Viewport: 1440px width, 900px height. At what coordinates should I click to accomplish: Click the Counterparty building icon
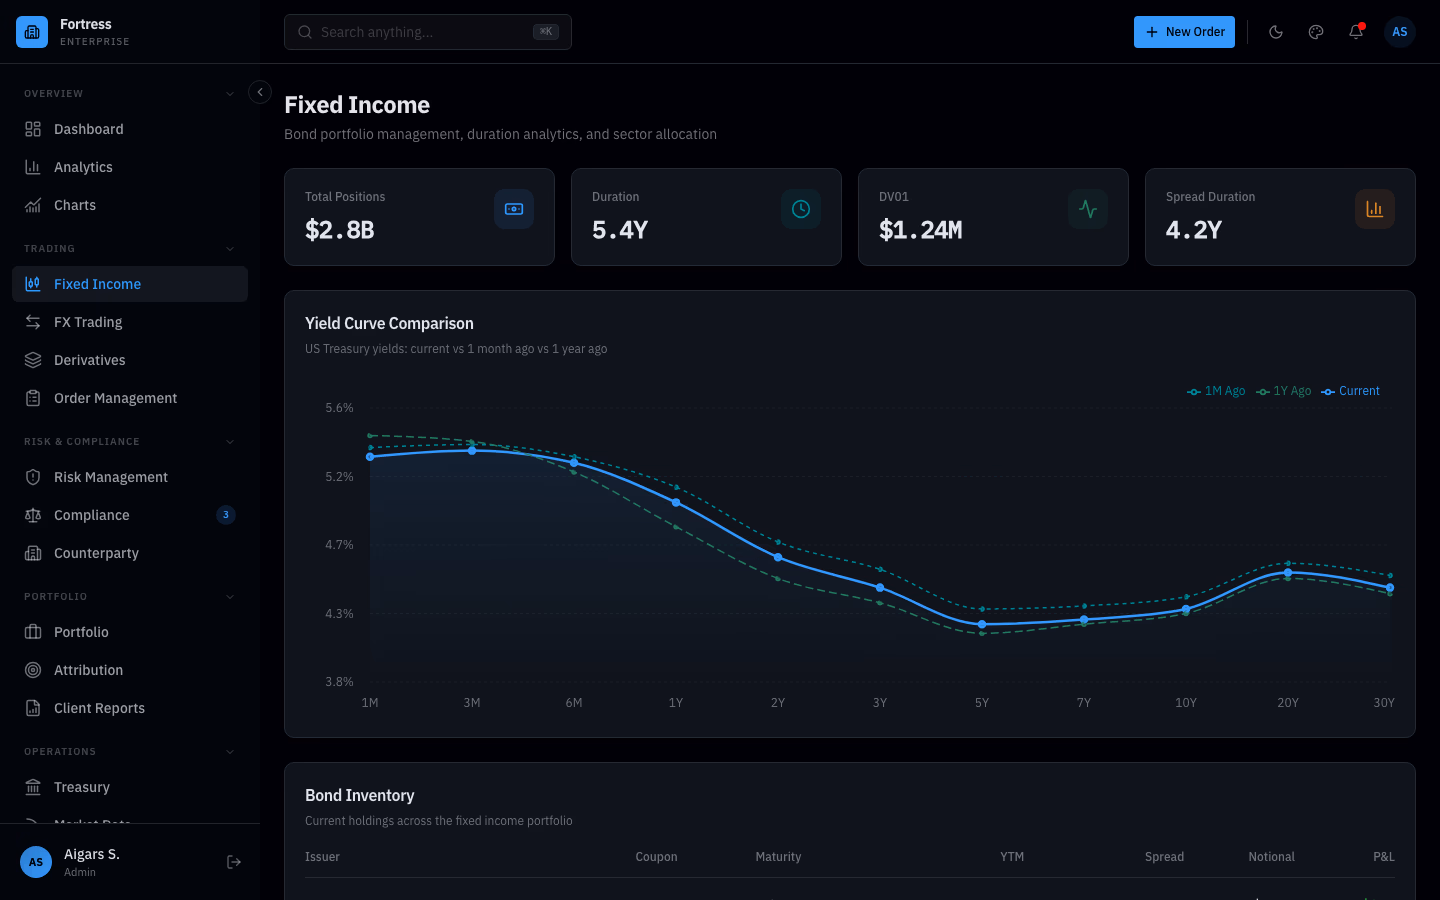tap(33, 553)
